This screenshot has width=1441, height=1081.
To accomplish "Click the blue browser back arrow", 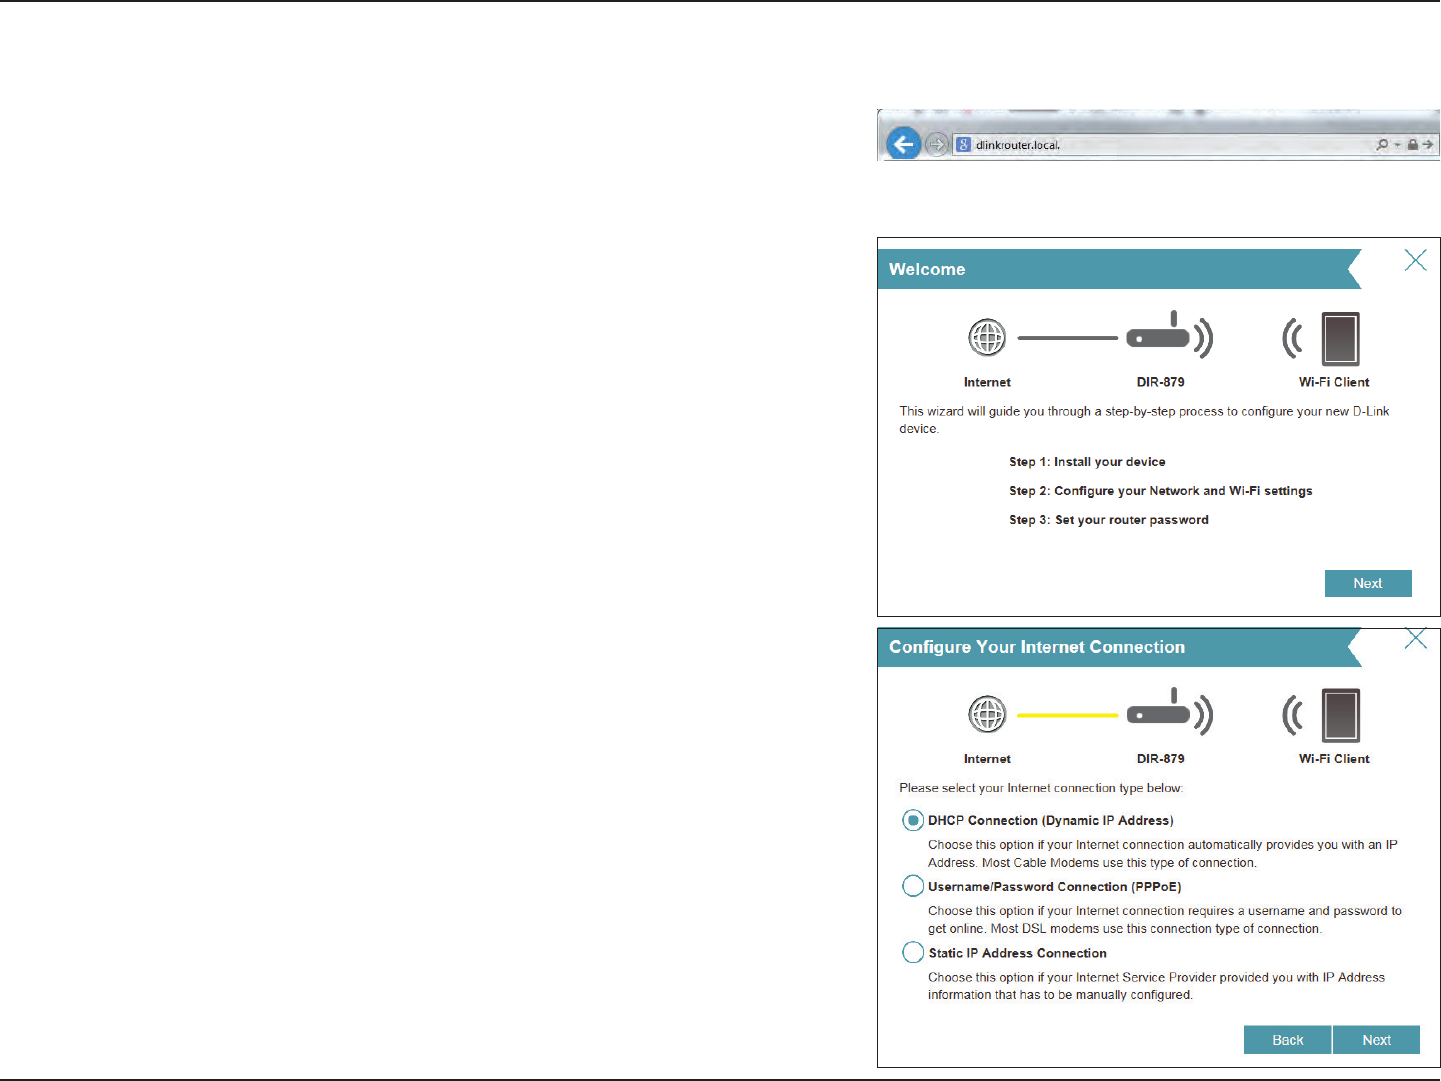I will click(903, 144).
